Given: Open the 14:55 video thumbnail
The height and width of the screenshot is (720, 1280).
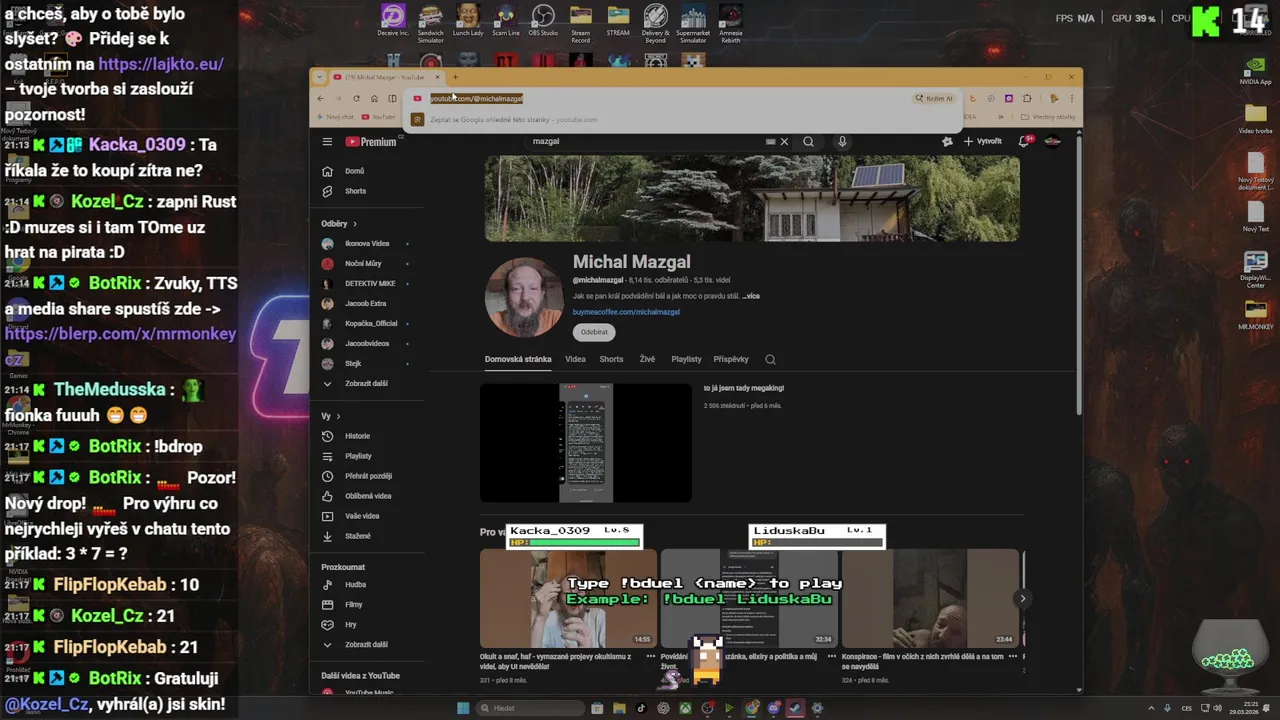Looking at the screenshot, I should (568, 599).
